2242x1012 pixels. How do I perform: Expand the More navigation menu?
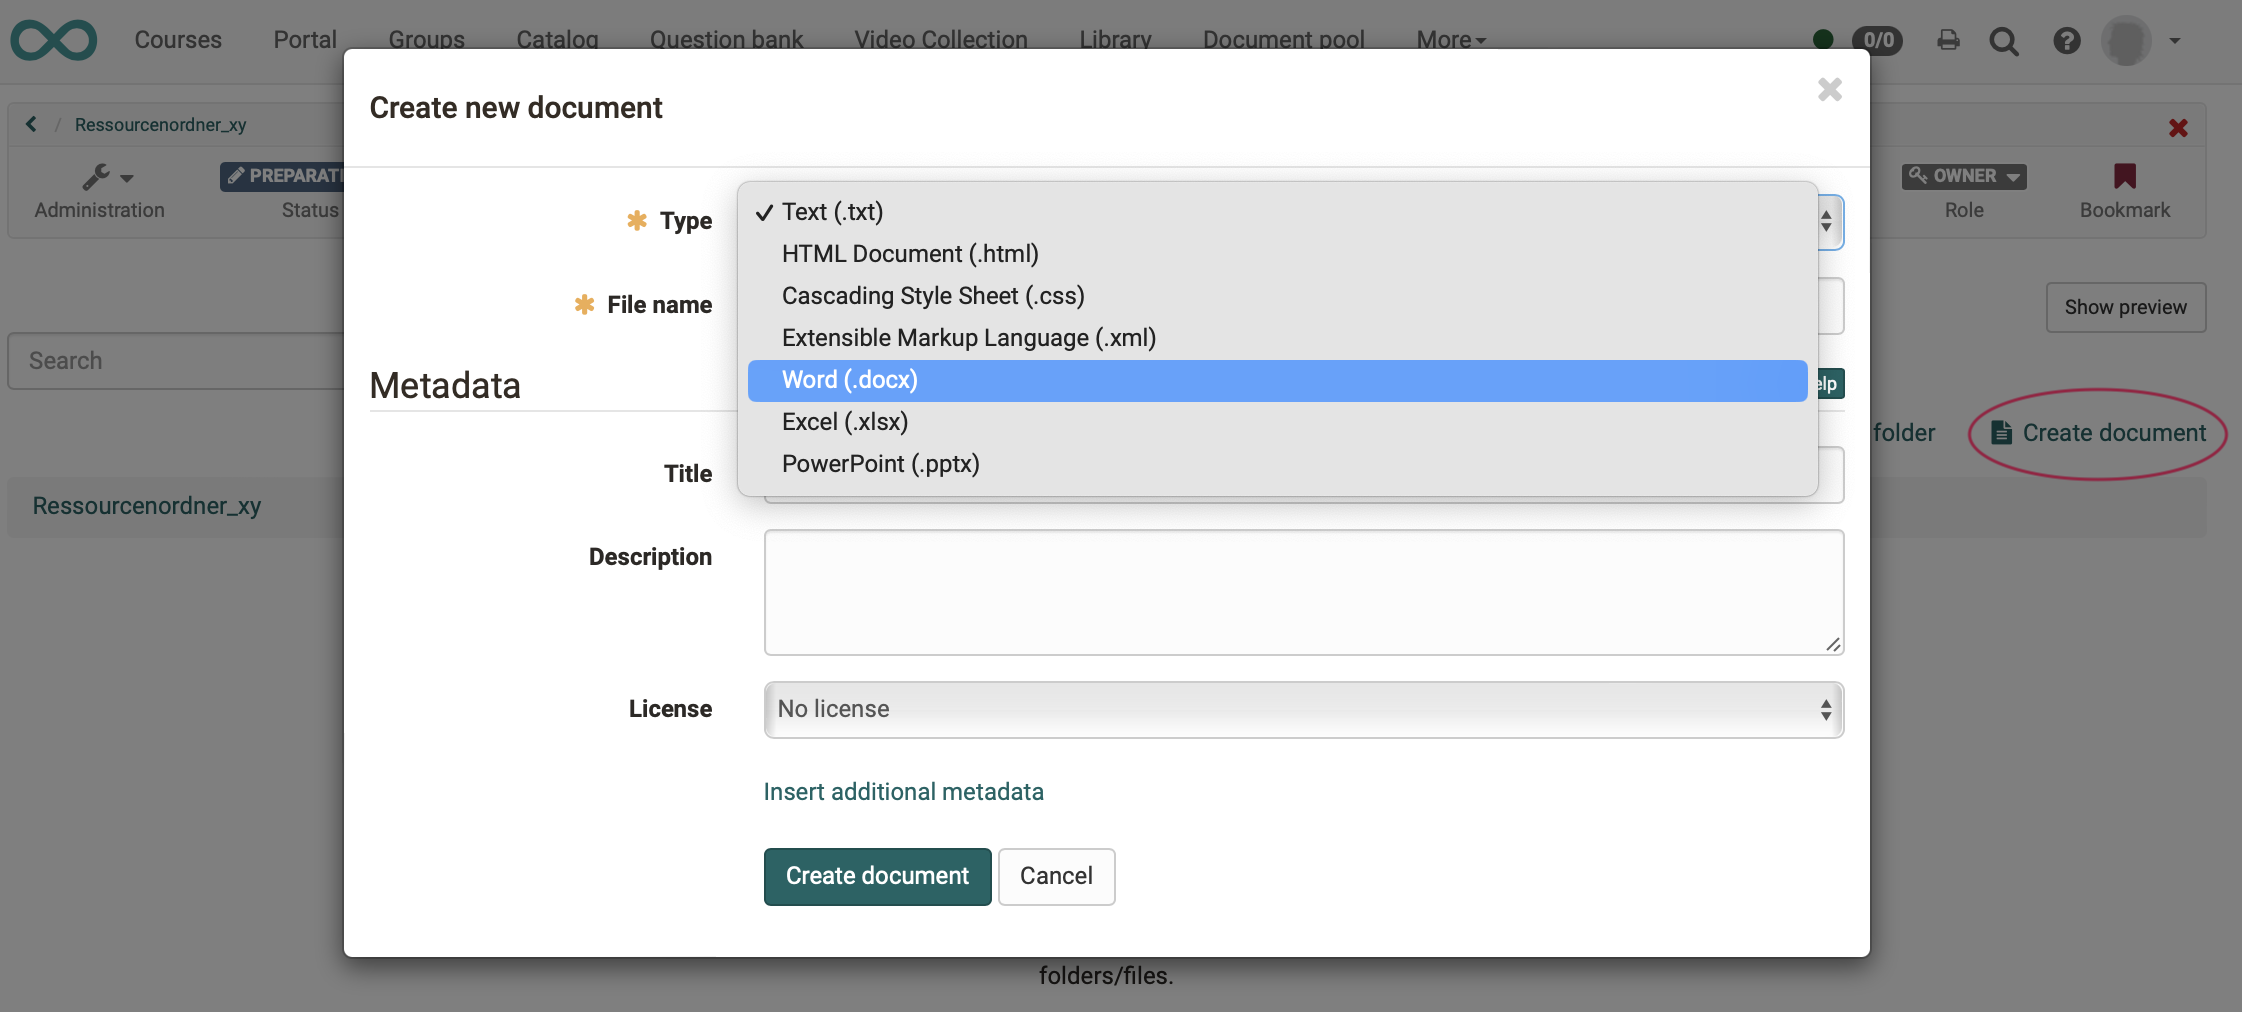1449,40
